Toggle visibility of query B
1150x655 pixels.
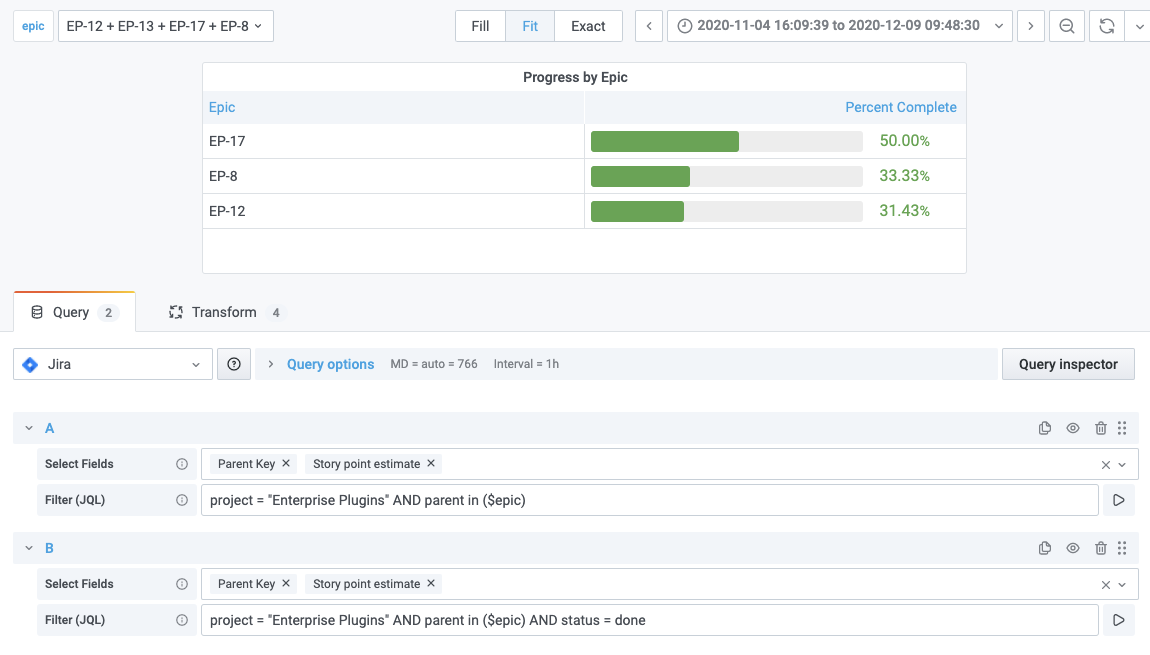pos(1073,547)
